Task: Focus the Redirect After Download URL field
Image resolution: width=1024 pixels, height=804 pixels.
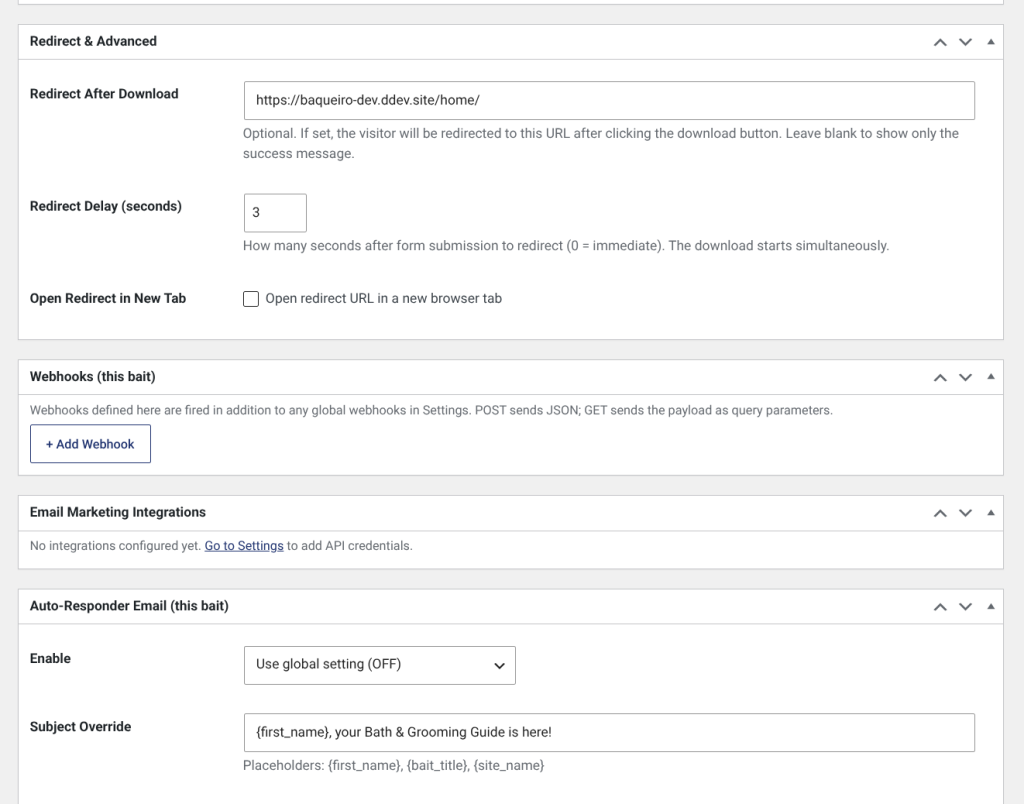Action: 609,101
